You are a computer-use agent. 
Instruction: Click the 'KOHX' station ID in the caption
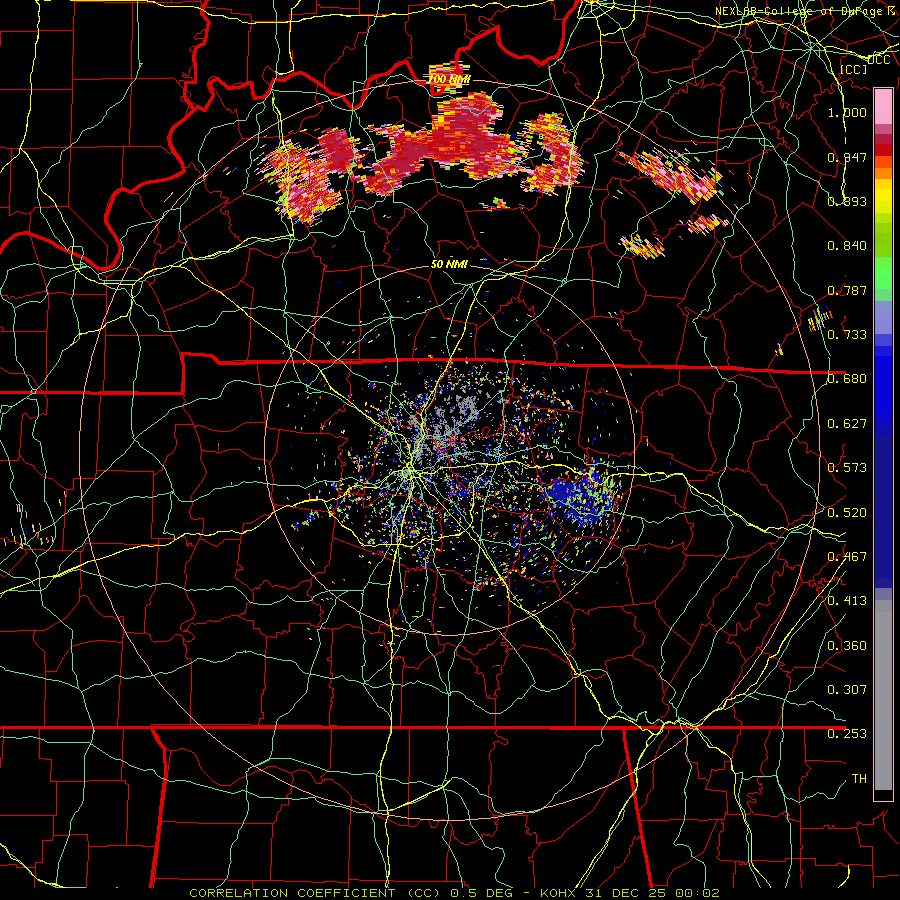click(x=558, y=893)
